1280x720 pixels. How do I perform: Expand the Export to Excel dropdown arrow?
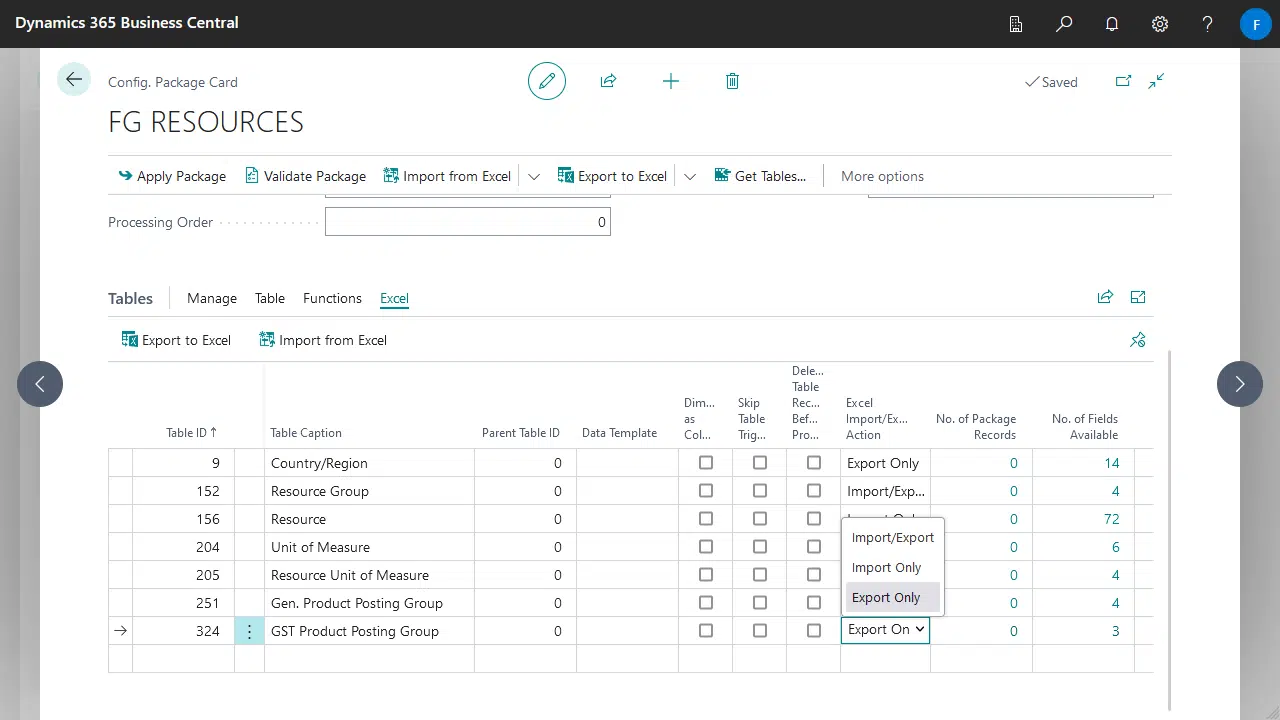click(x=690, y=176)
